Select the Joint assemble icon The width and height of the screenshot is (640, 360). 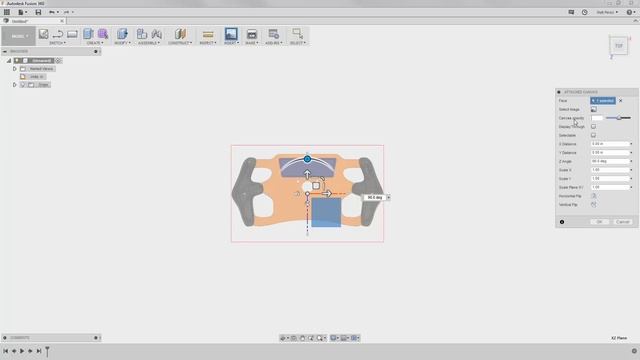click(157, 34)
